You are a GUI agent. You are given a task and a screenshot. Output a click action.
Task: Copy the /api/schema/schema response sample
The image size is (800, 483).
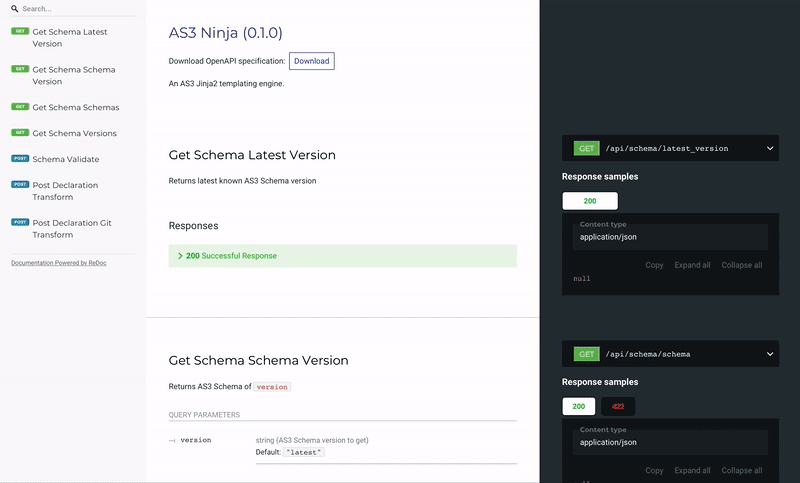[654, 471]
